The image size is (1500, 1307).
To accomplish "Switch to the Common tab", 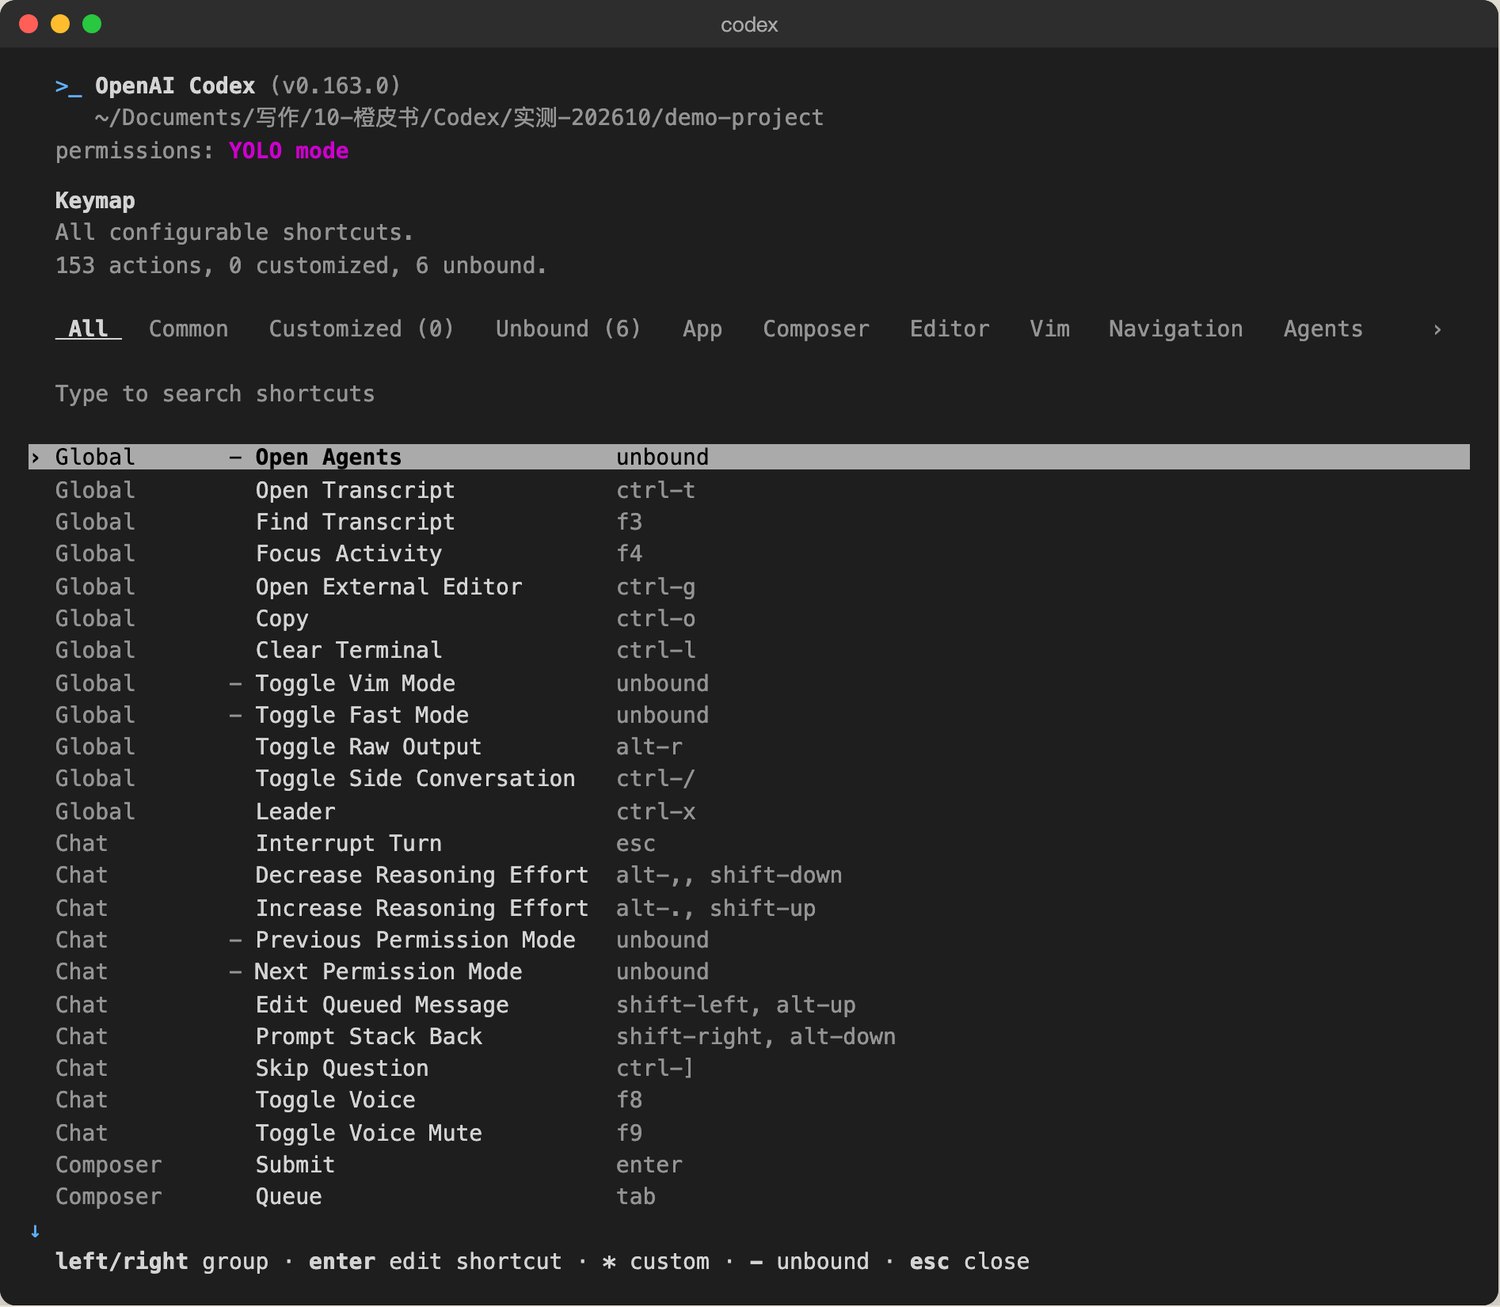I will tap(188, 329).
